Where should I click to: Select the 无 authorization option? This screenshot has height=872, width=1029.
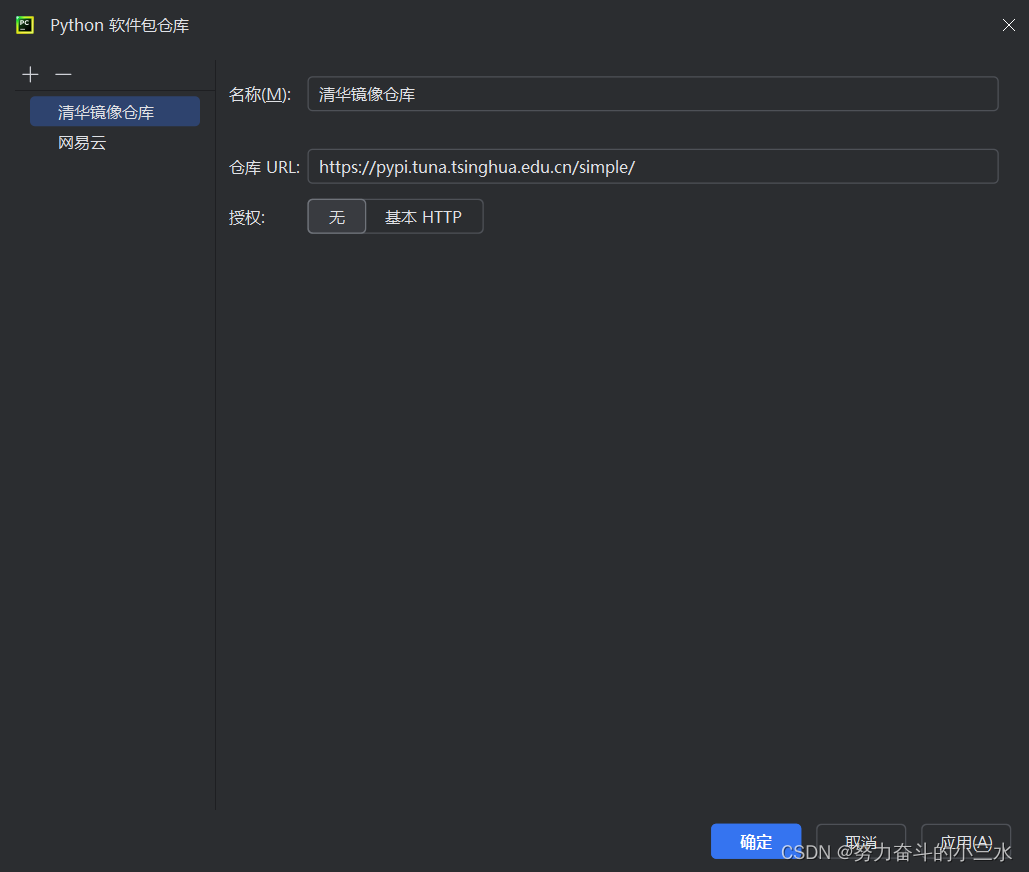[336, 216]
